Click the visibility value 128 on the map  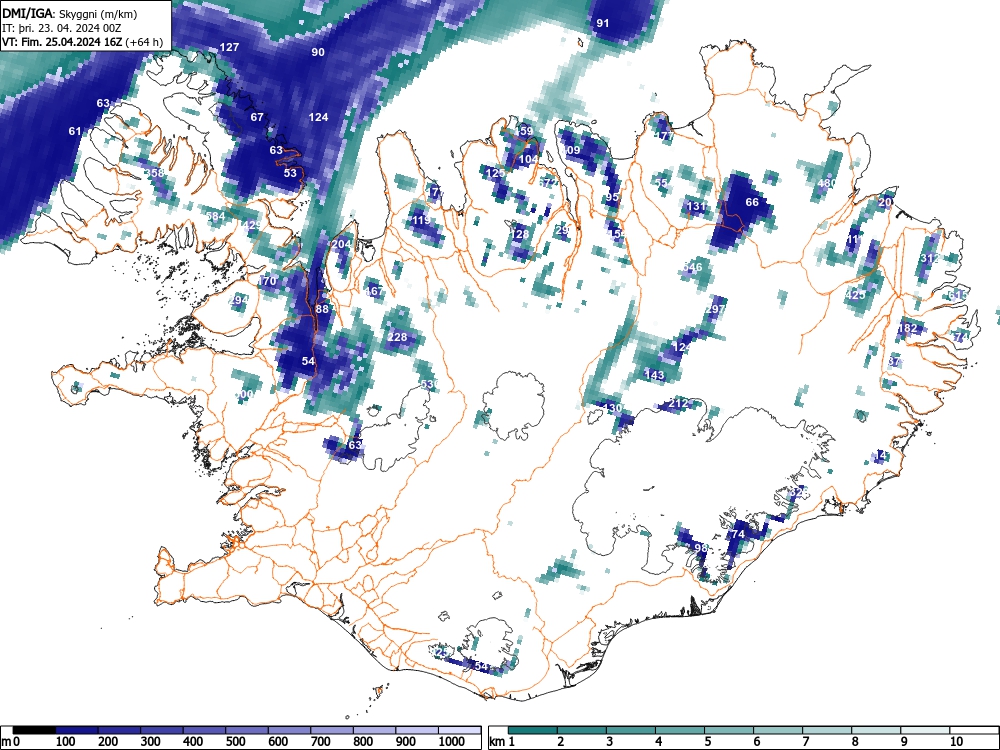(520, 235)
